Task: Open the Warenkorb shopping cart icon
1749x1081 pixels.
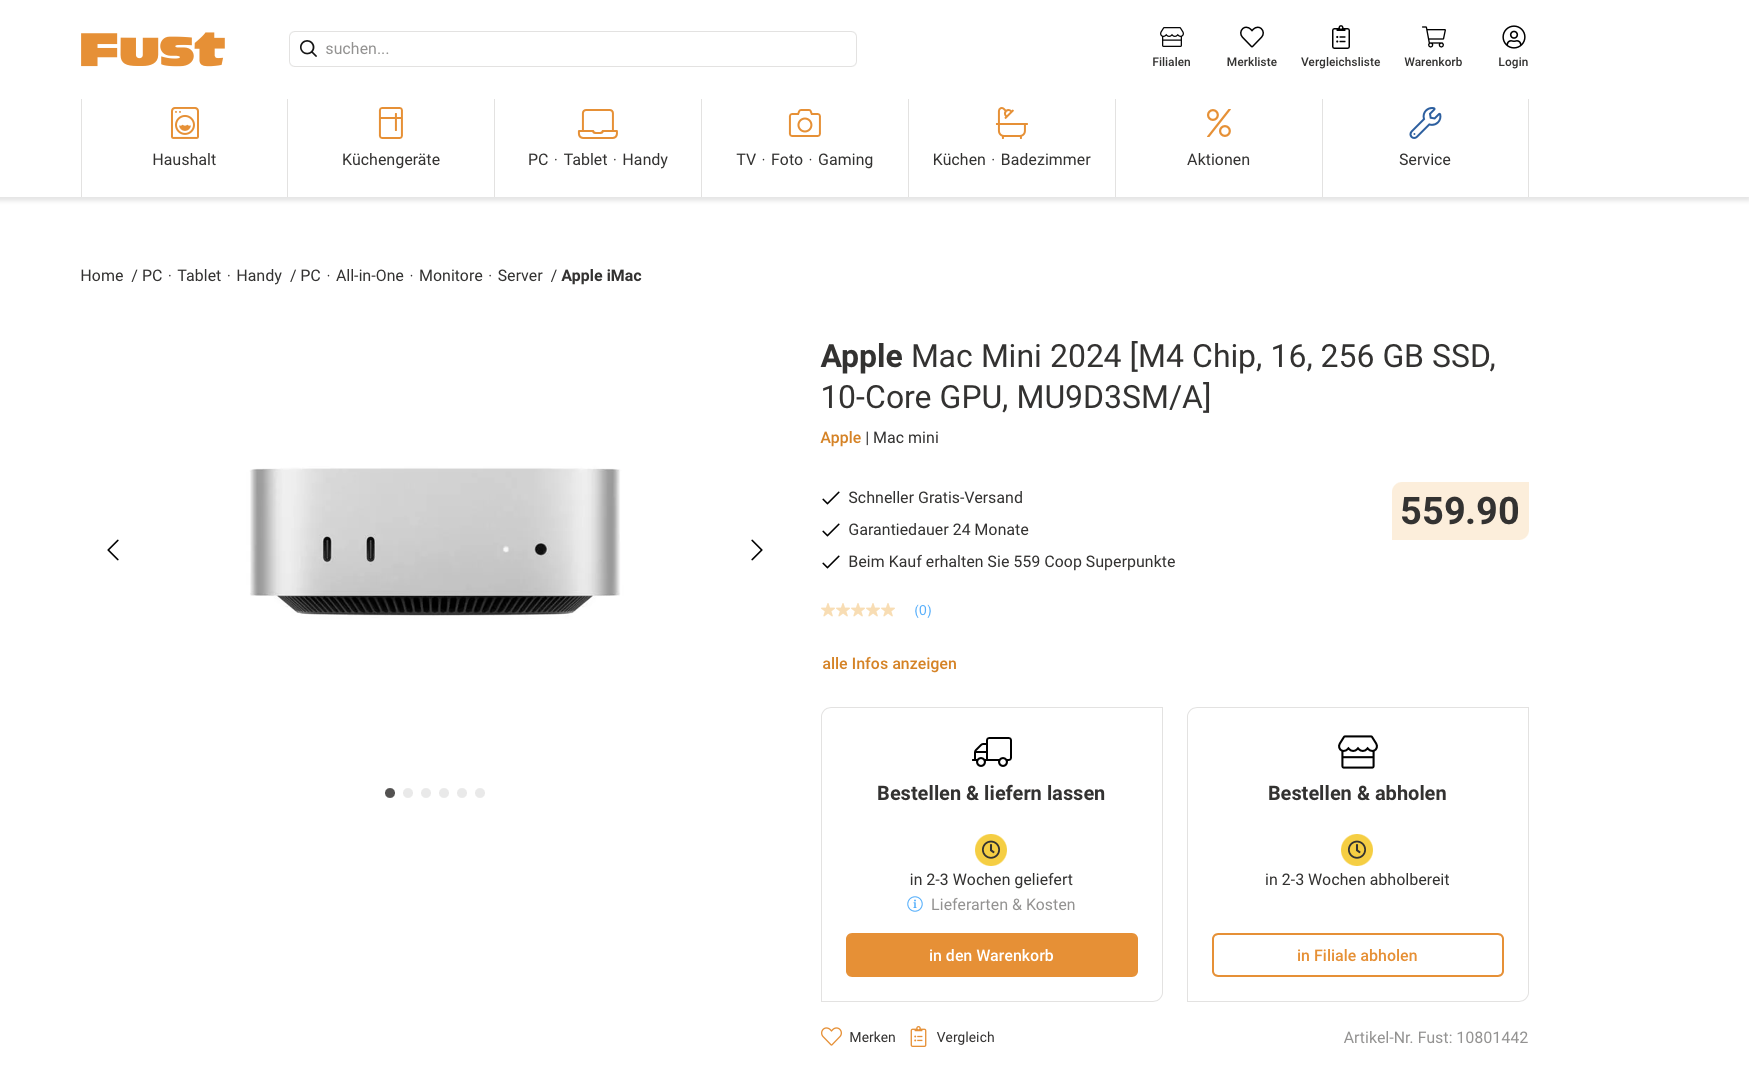Action: click(x=1433, y=38)
